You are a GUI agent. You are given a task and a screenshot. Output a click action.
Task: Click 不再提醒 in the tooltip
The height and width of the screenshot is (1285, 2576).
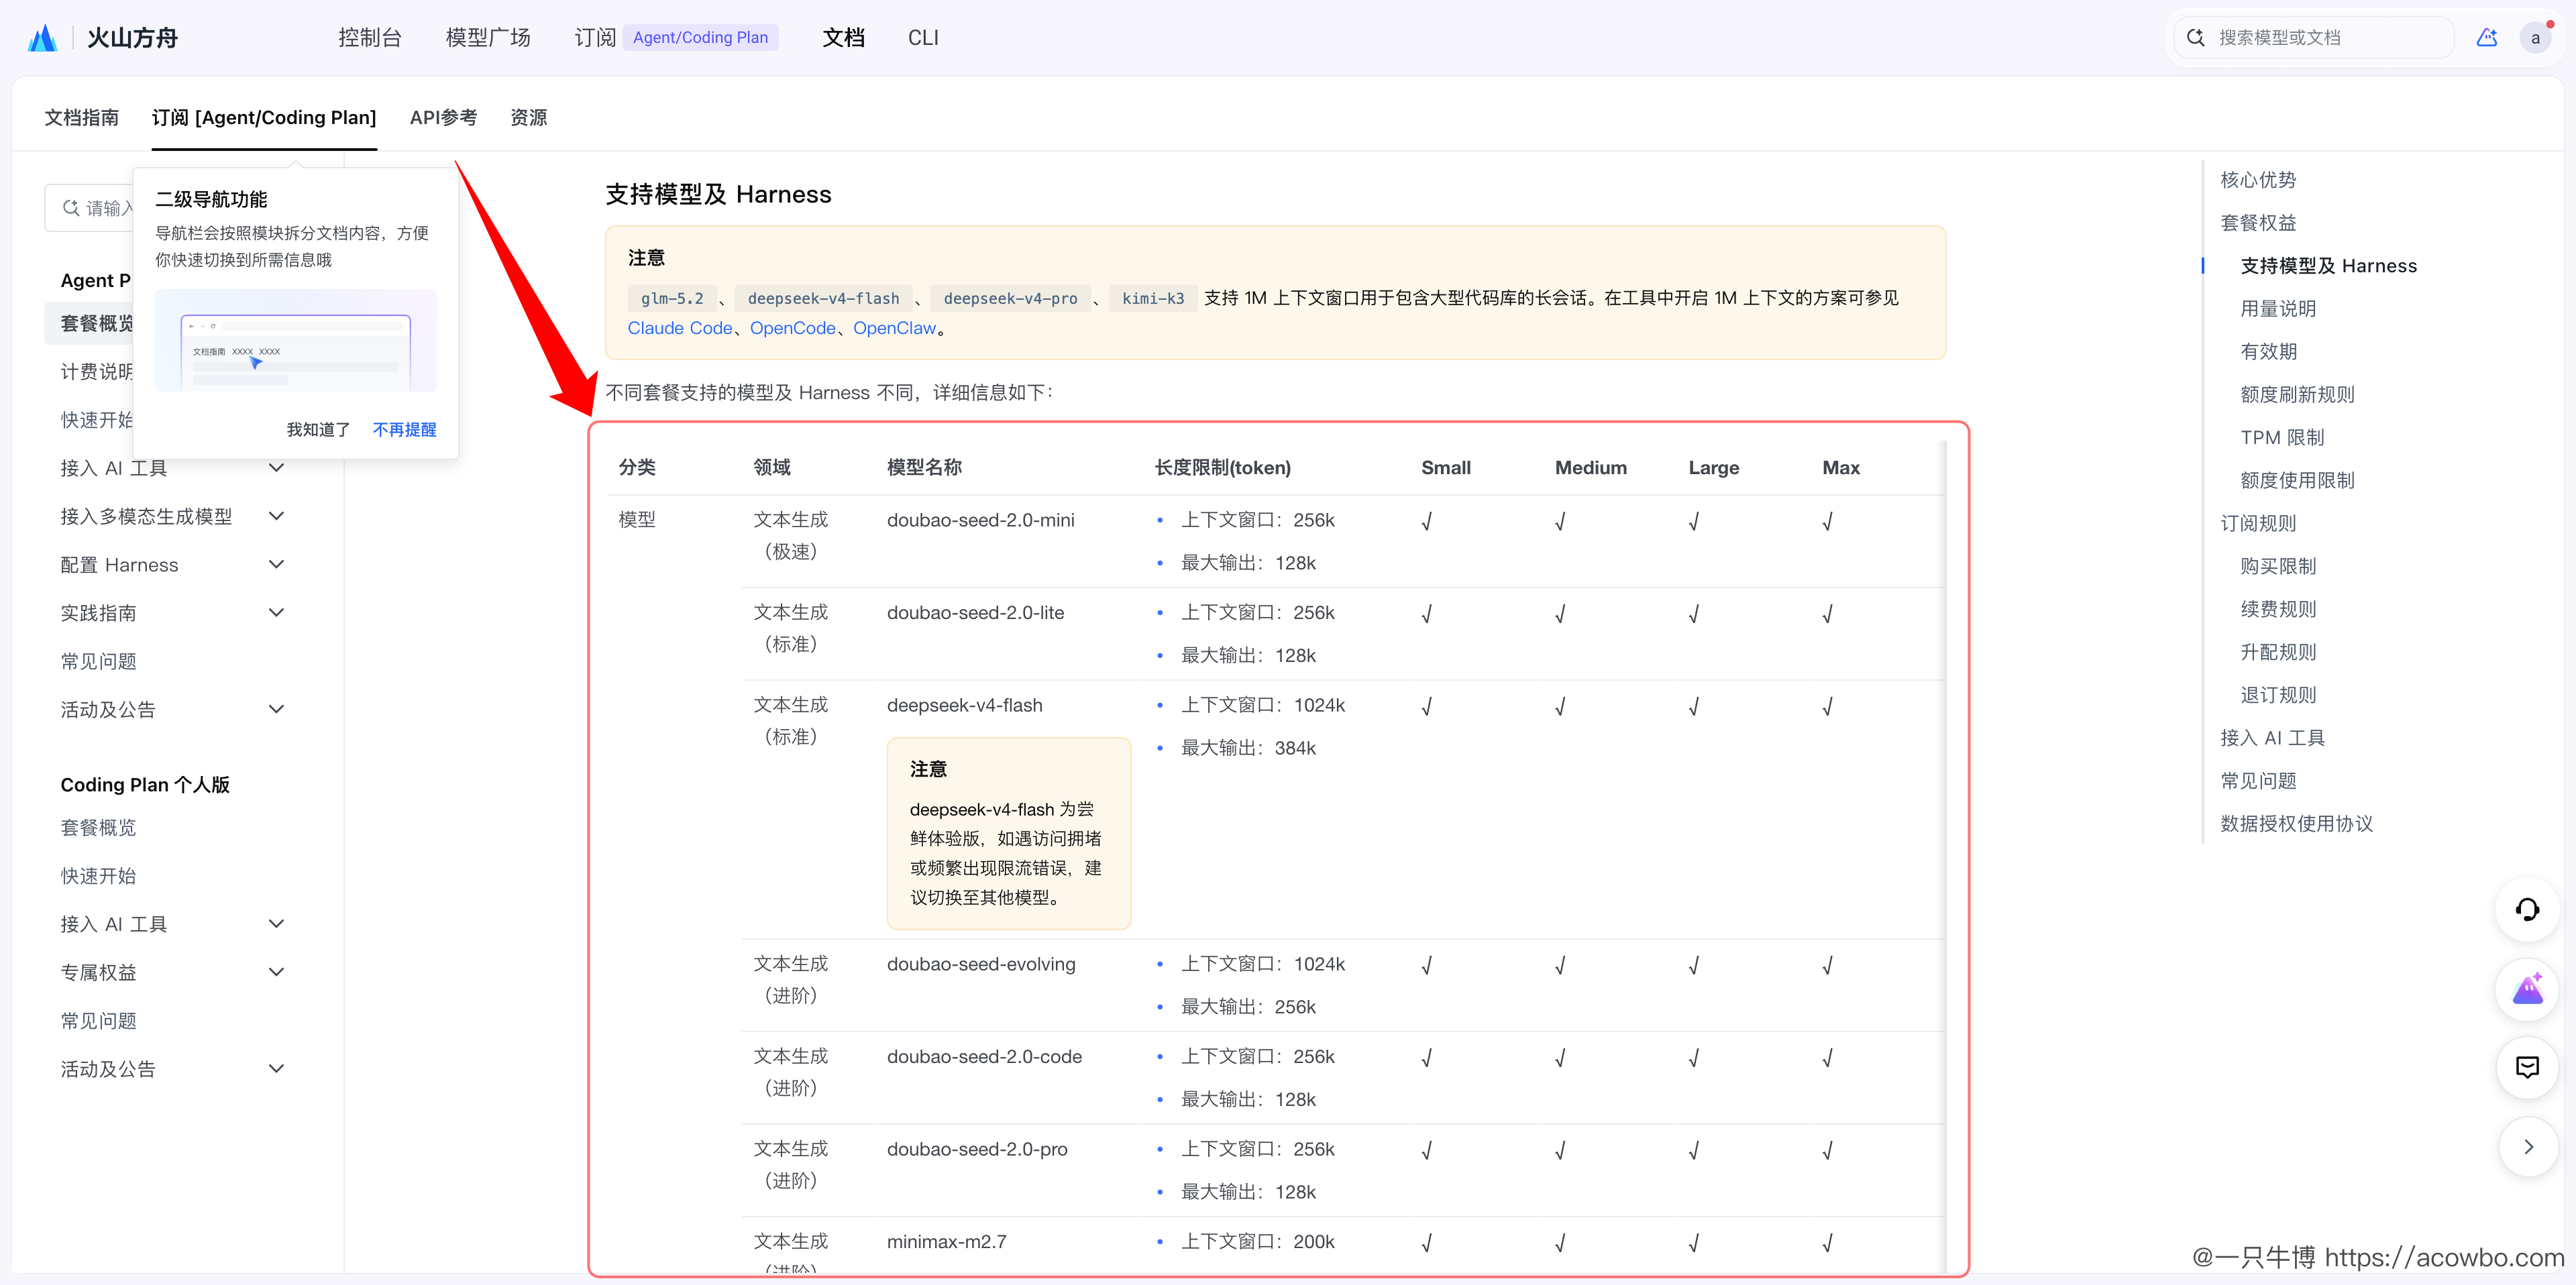404,429
